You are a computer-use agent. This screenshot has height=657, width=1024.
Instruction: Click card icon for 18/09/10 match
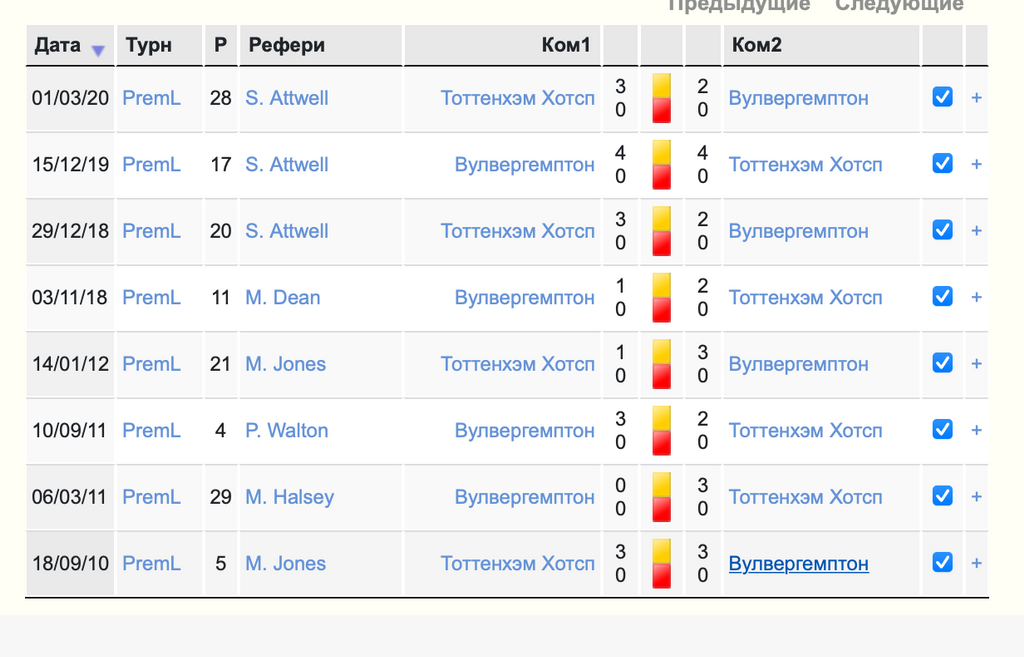point(662,564)
